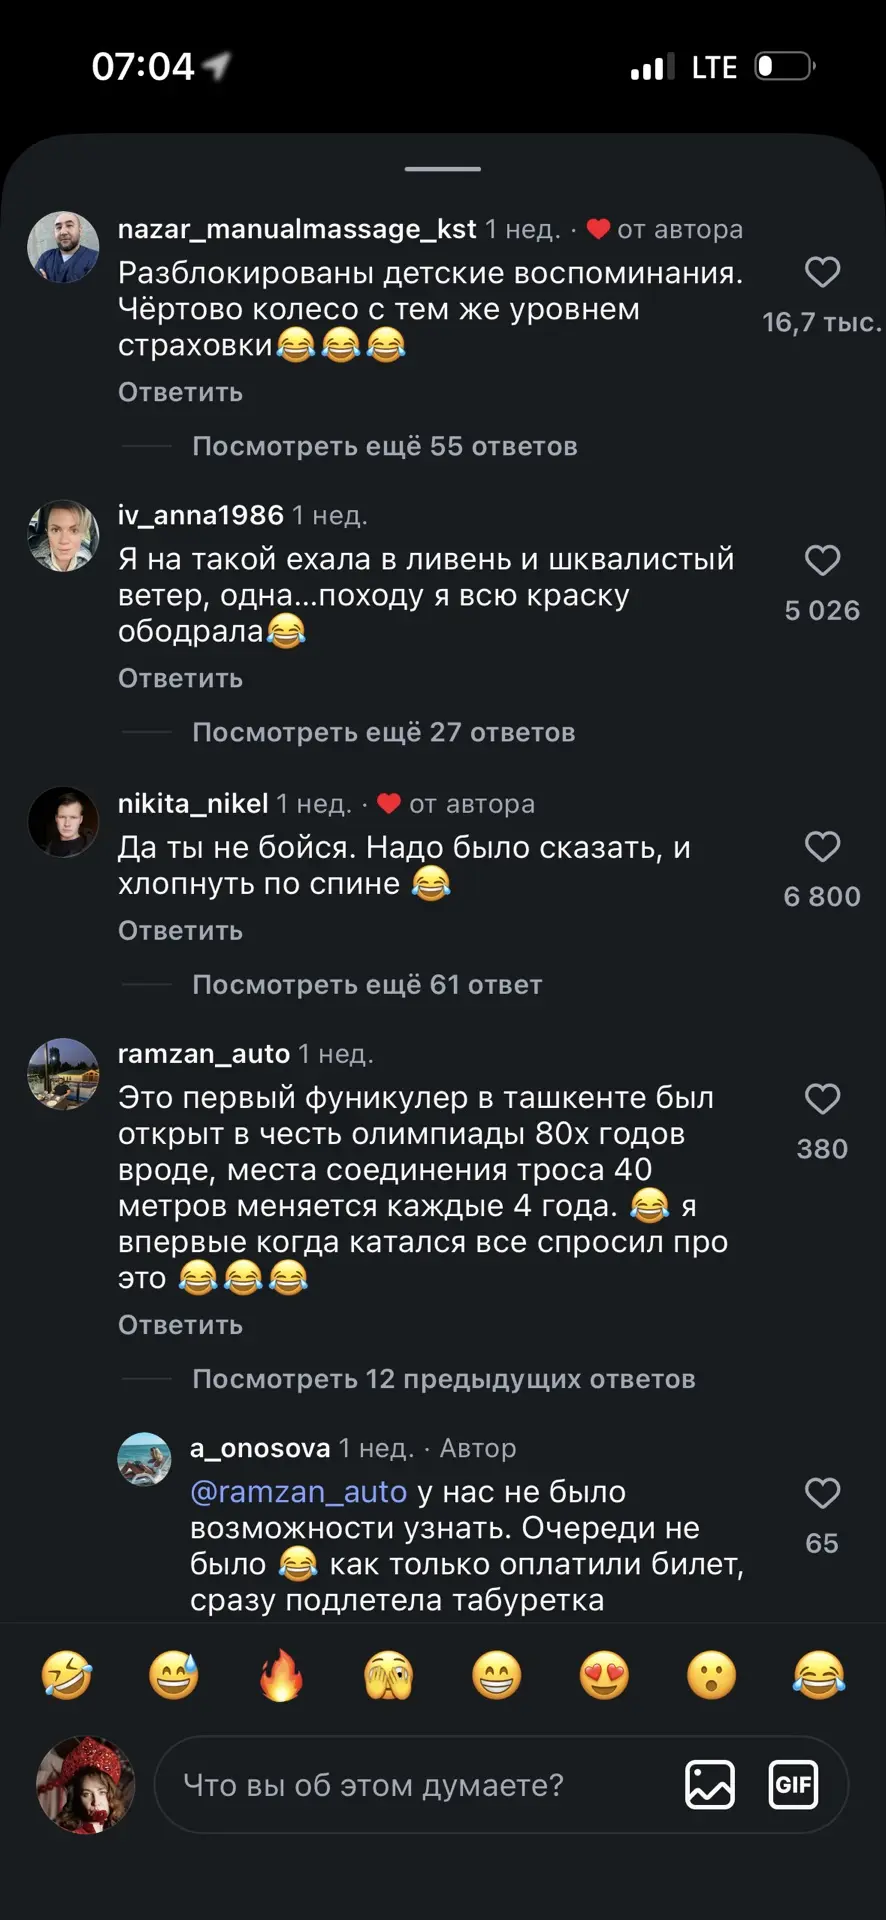
Task: Pick the fire emoji quick reaction
Action: 281,1675
